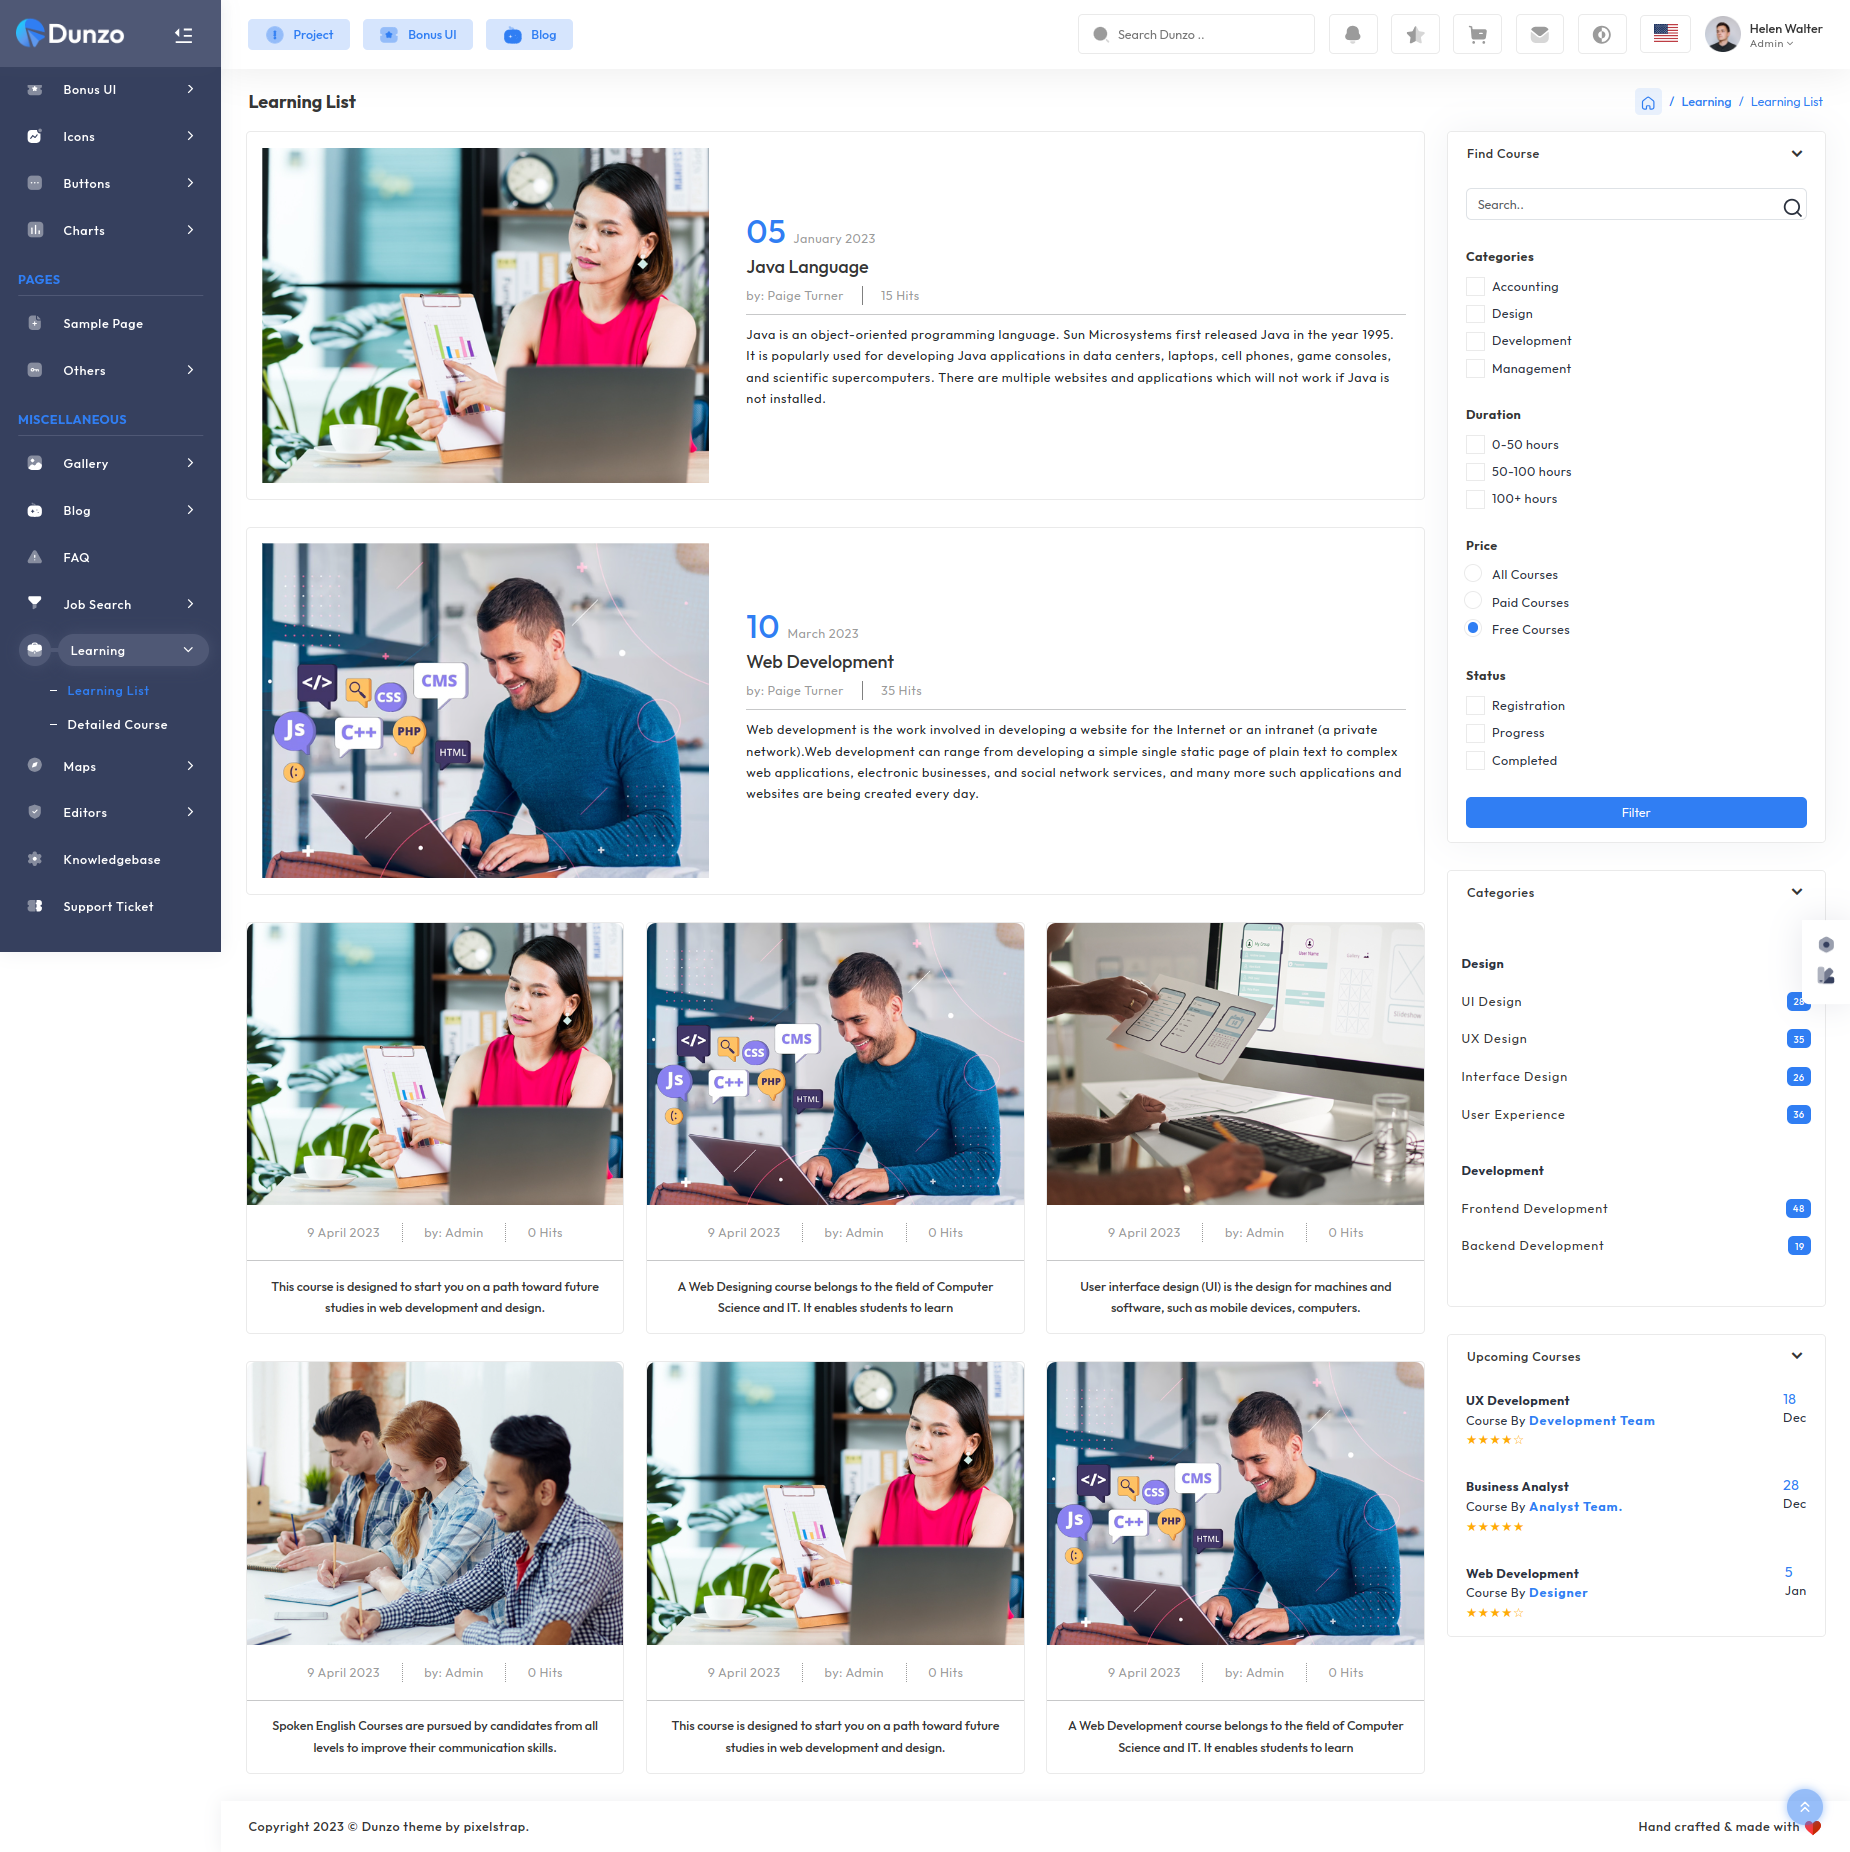This screenshot has width=1850, height=1852.
Task: Tick the Completed status checkbox
Action: point(1475,761)
